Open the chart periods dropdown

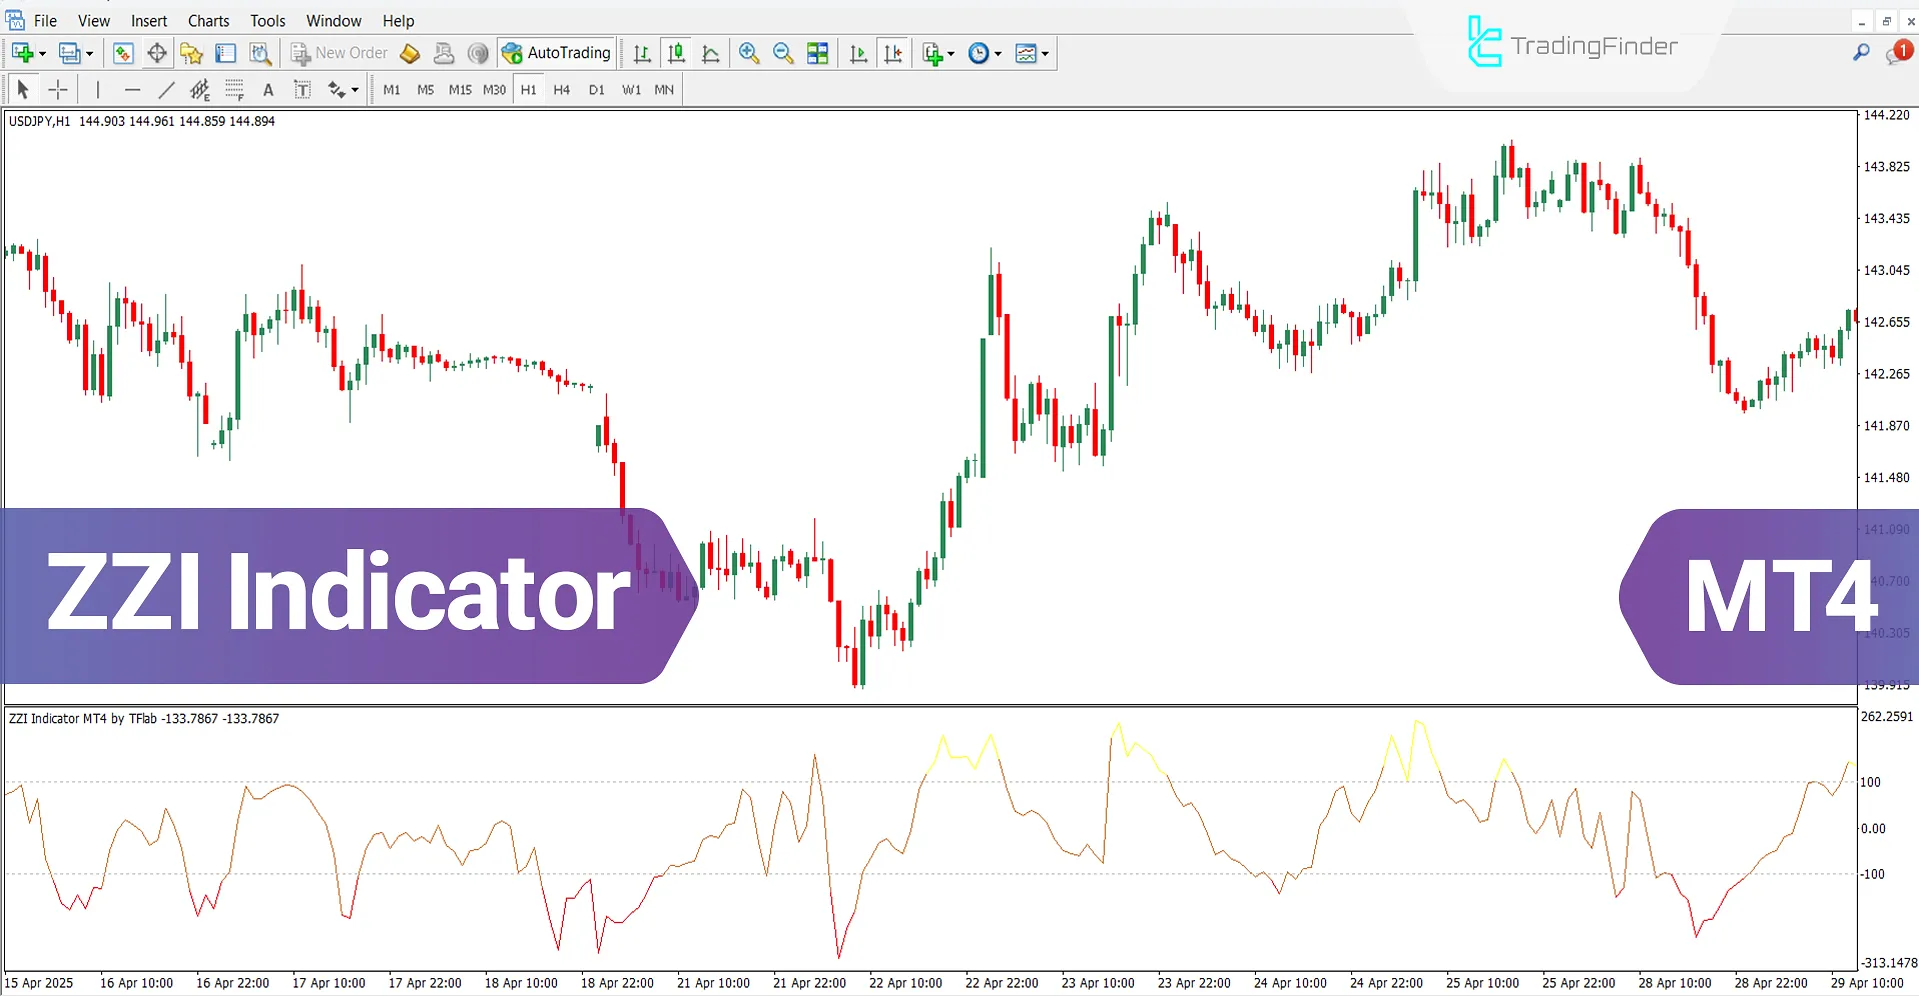click(x=984, y=53)
